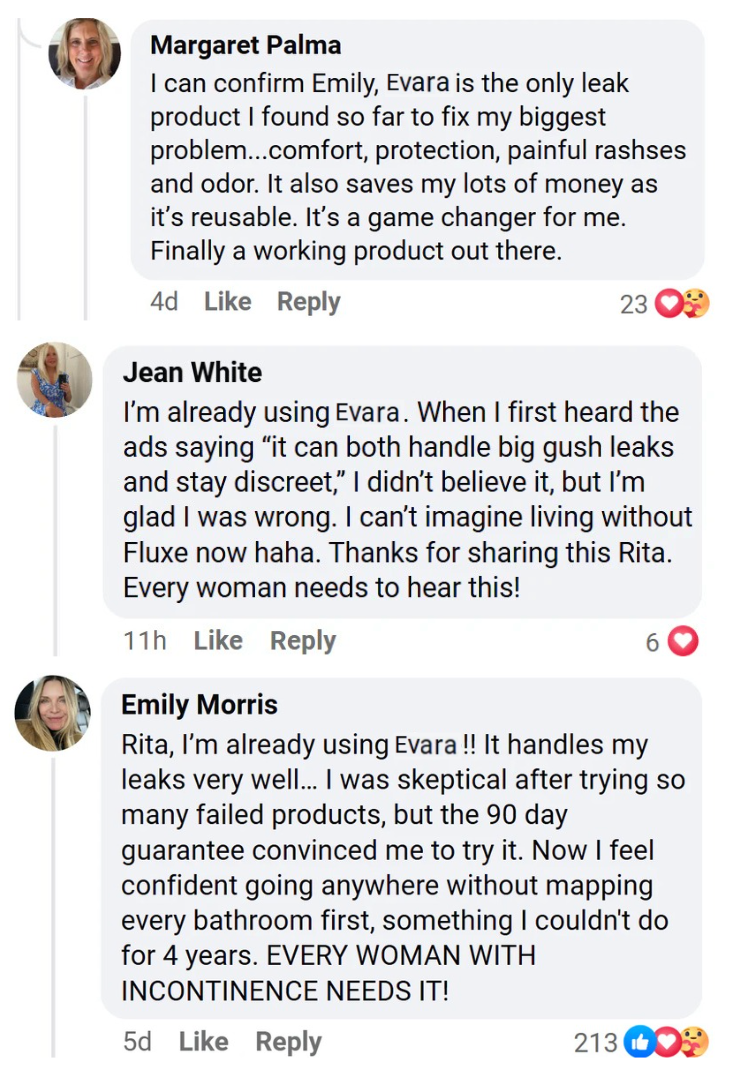
Task: Open Emily Morris's profile name link
Action: [x=199, y=704]
